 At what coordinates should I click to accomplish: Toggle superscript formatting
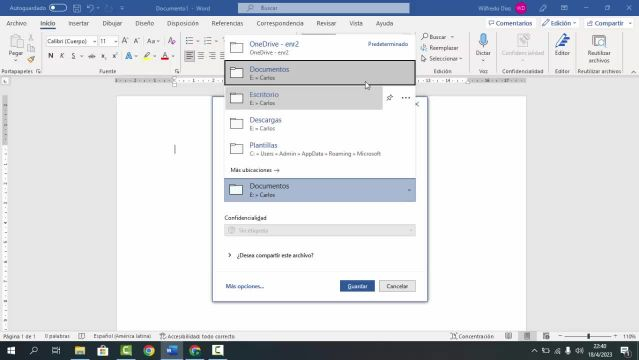click(x=115, y=56)
